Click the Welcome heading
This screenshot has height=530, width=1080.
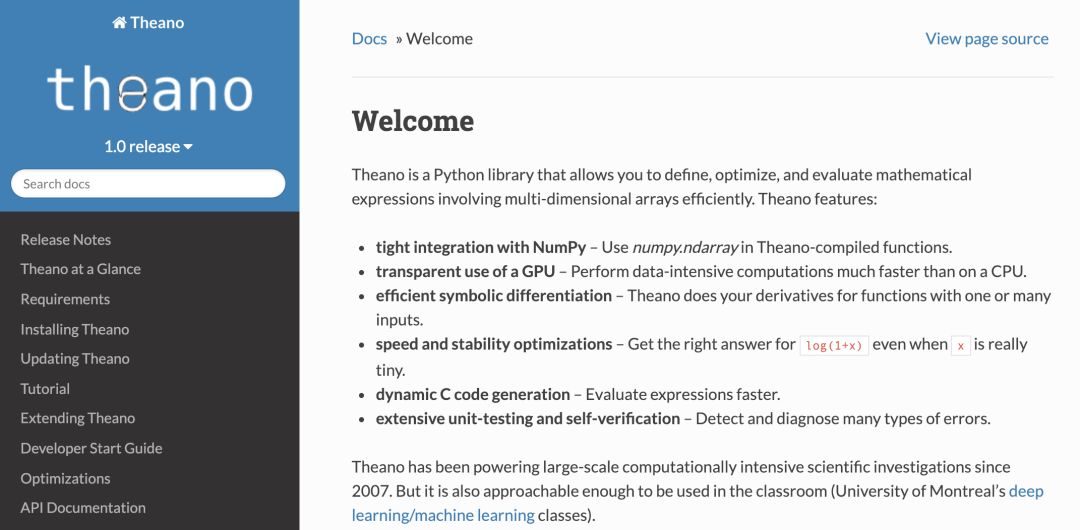[413, 121]
